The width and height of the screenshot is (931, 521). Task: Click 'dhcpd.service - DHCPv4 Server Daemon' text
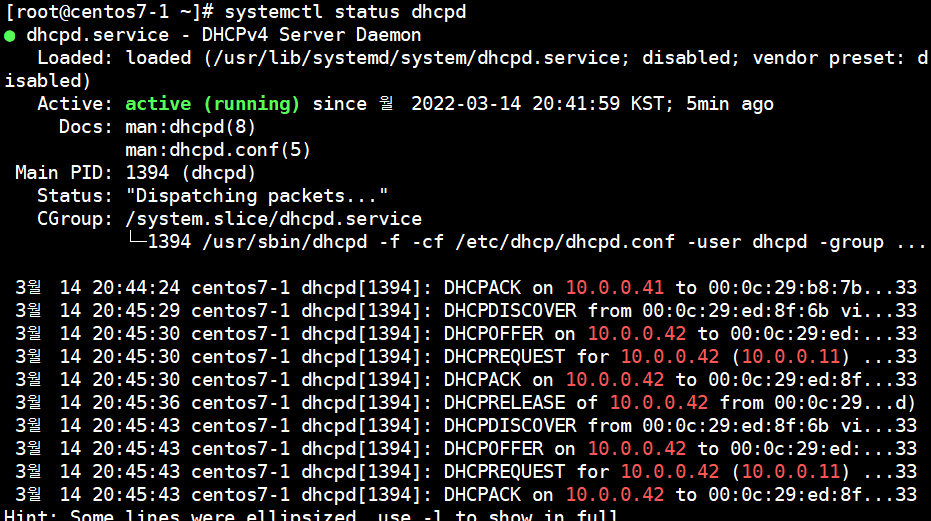224,35
